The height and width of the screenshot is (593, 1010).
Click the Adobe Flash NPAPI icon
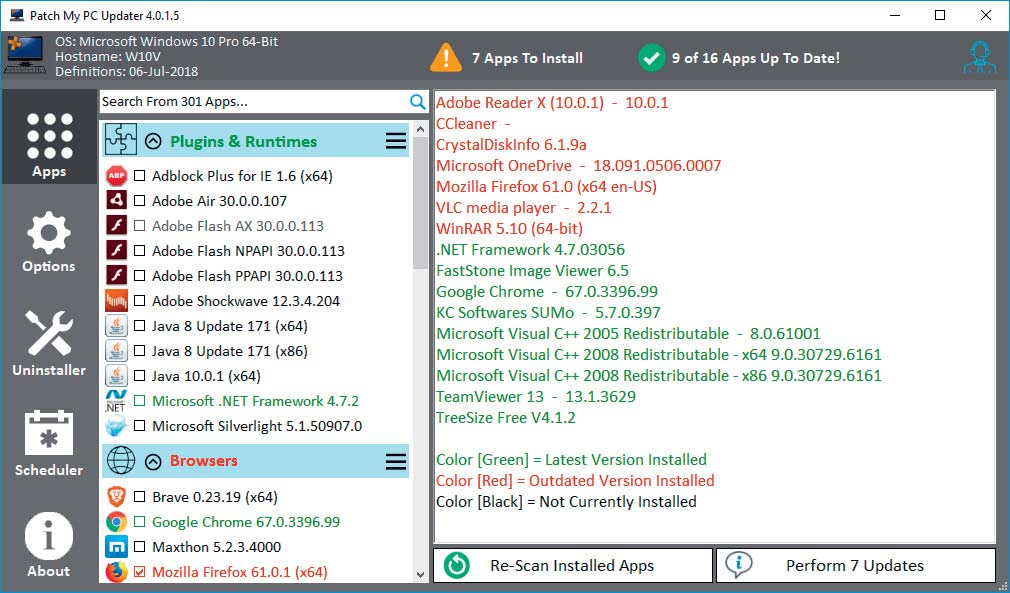coord(117,251)
